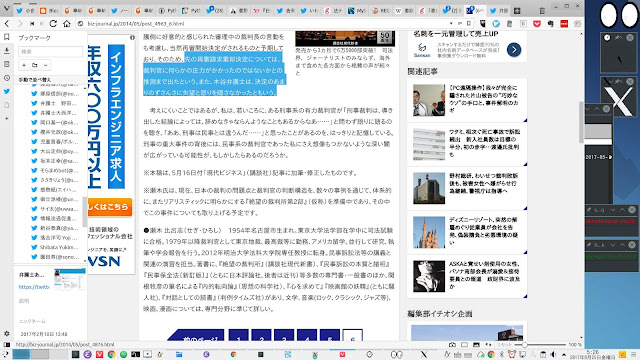Screen dimensions: 640x360
Task: Click the previous page button
Action: [196, 335]
